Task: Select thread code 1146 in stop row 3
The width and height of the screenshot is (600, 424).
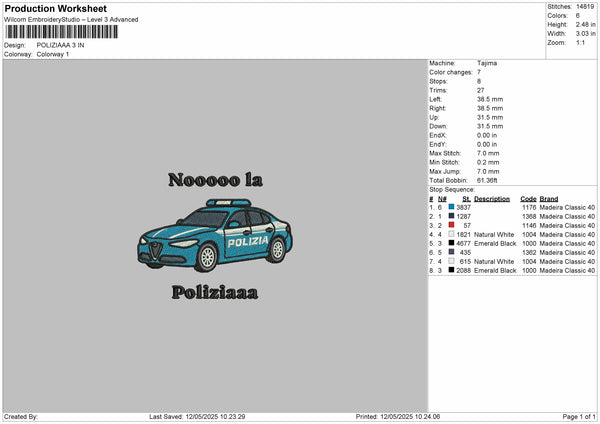Action: [529, 225]
